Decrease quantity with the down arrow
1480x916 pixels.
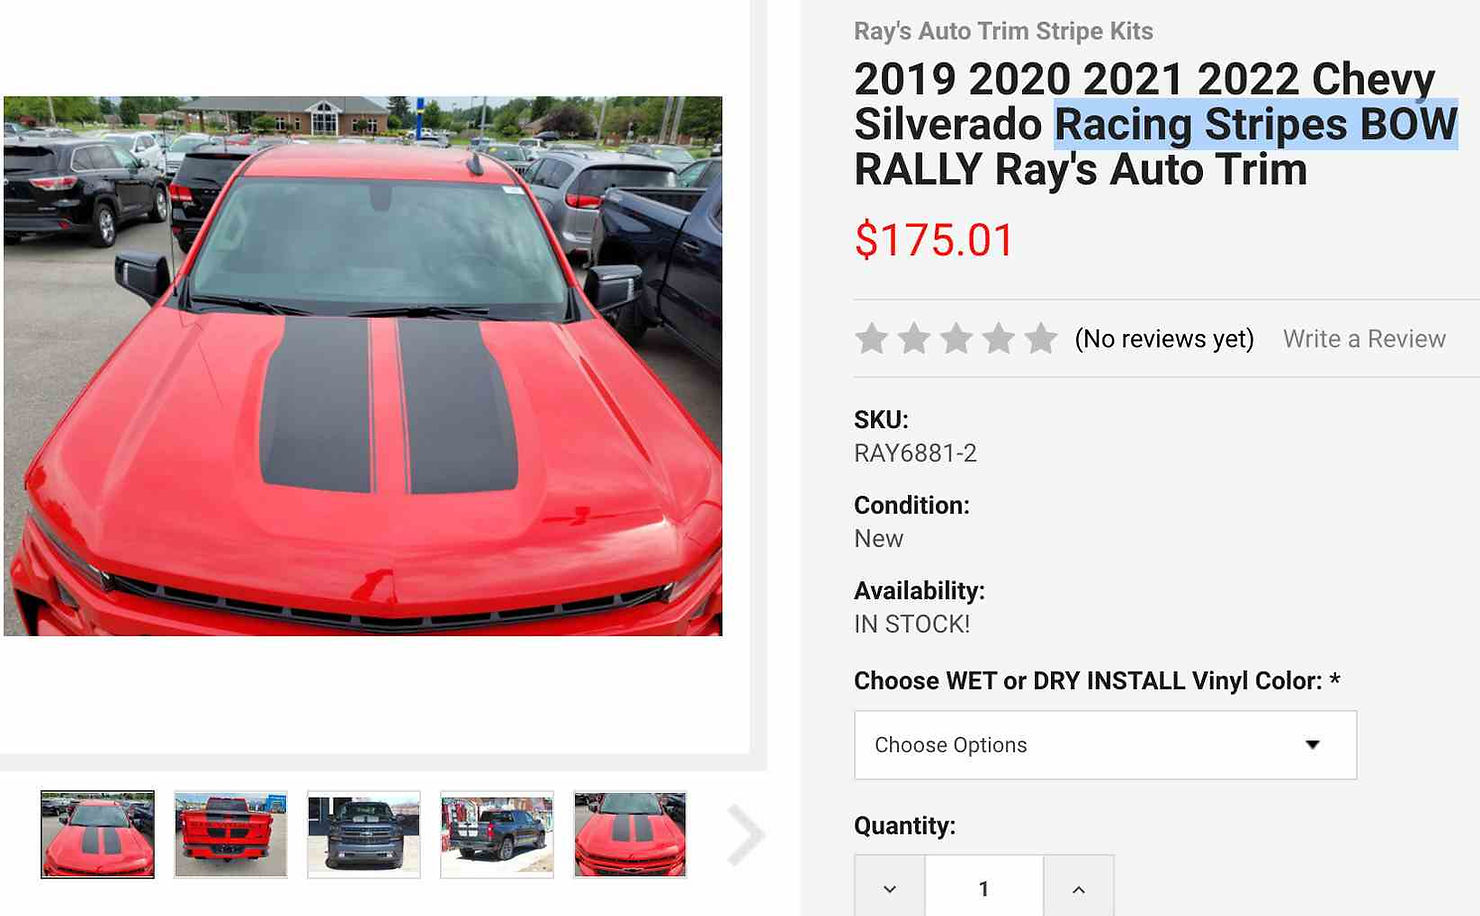tap(890, 888)
